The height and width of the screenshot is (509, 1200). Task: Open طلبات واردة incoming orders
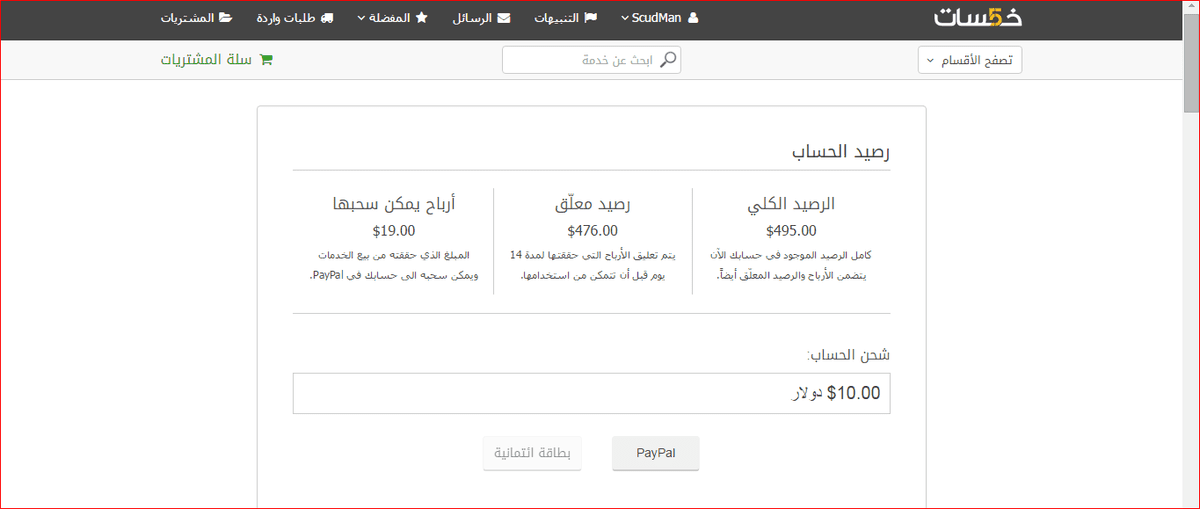pyautogui.click(x=295, y=18)
